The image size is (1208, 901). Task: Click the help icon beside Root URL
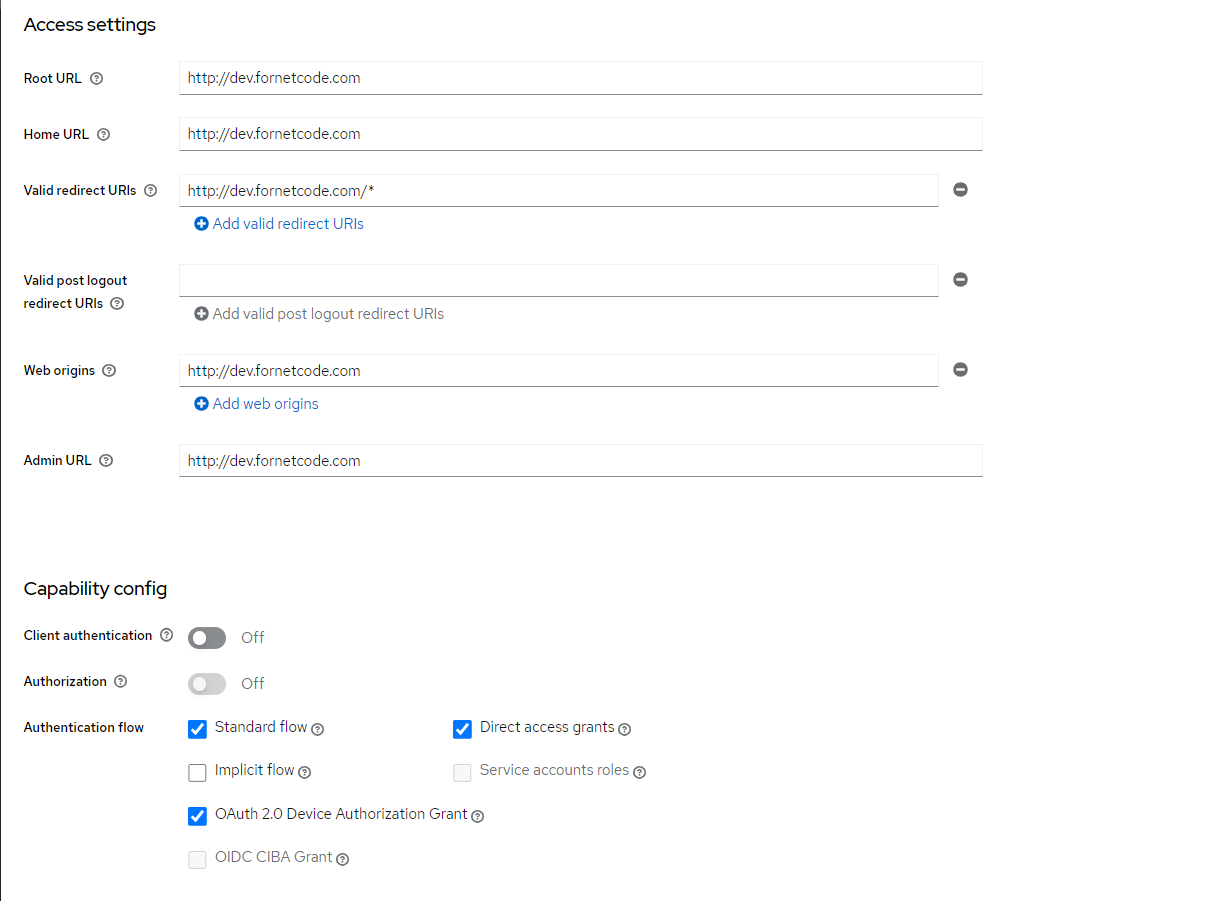[x=97, y=78]
